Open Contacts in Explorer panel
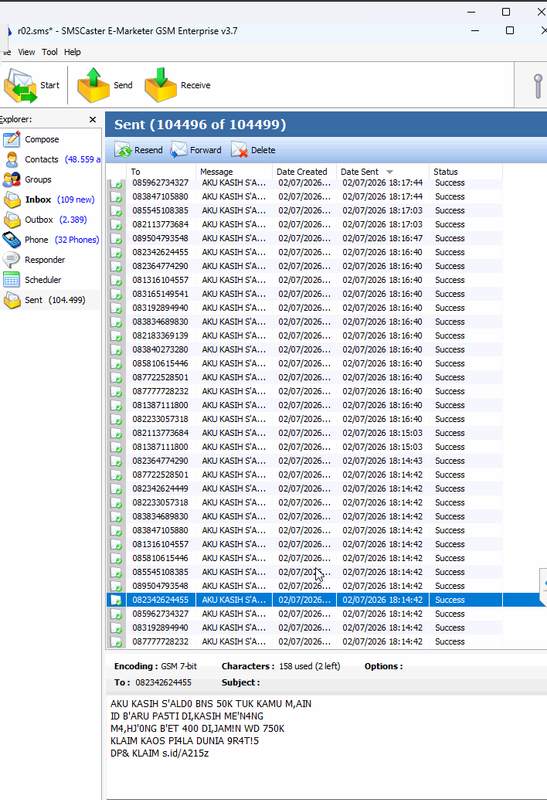This screenshot has width=547, height=800. coord(41,159)
